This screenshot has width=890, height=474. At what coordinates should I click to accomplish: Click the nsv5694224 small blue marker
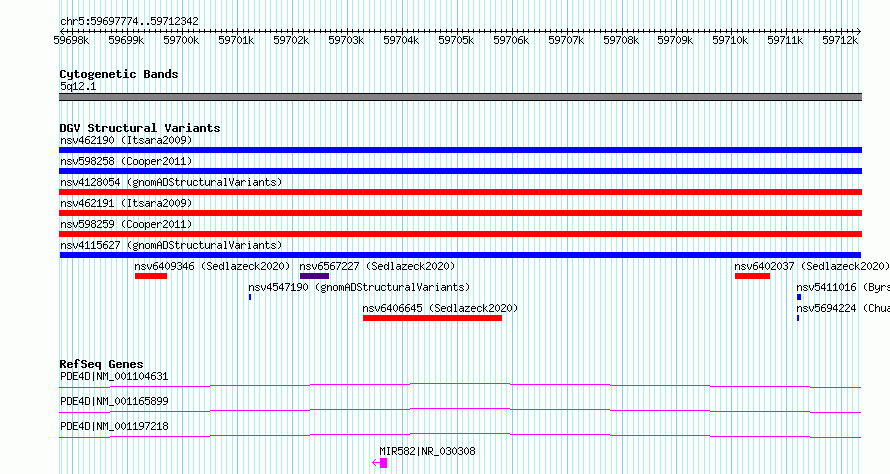[x=798, y=318]
